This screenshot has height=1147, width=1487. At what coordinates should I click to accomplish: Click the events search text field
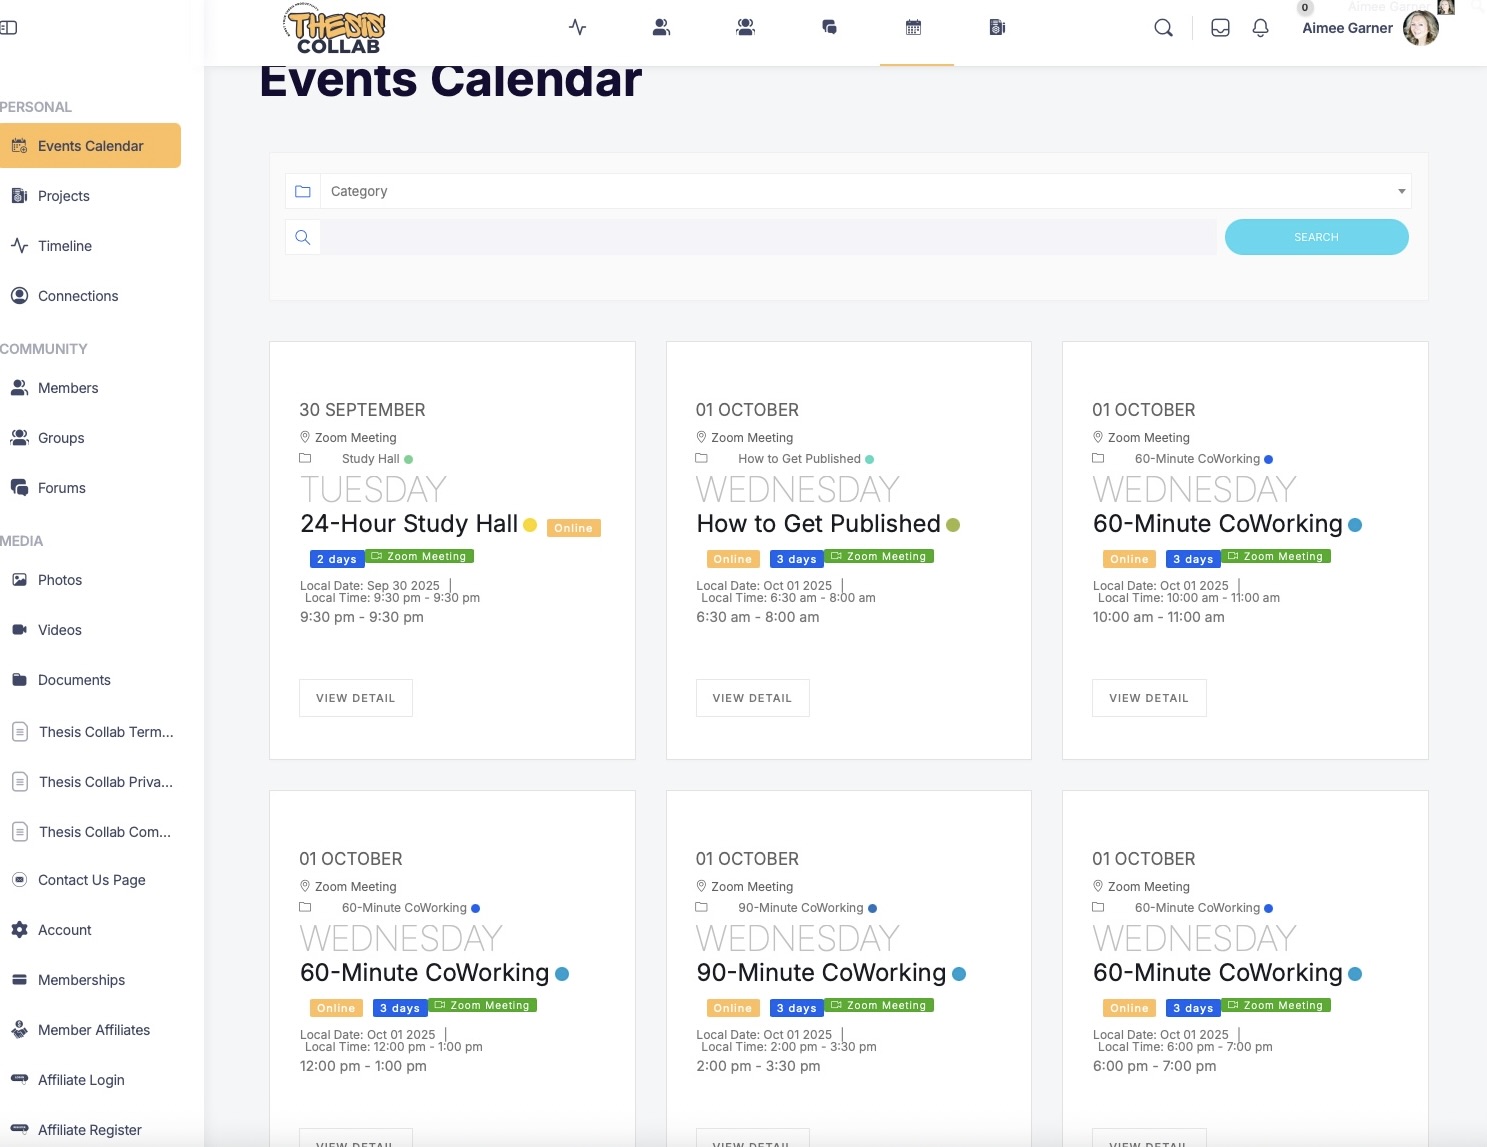[x=768, y=237]
